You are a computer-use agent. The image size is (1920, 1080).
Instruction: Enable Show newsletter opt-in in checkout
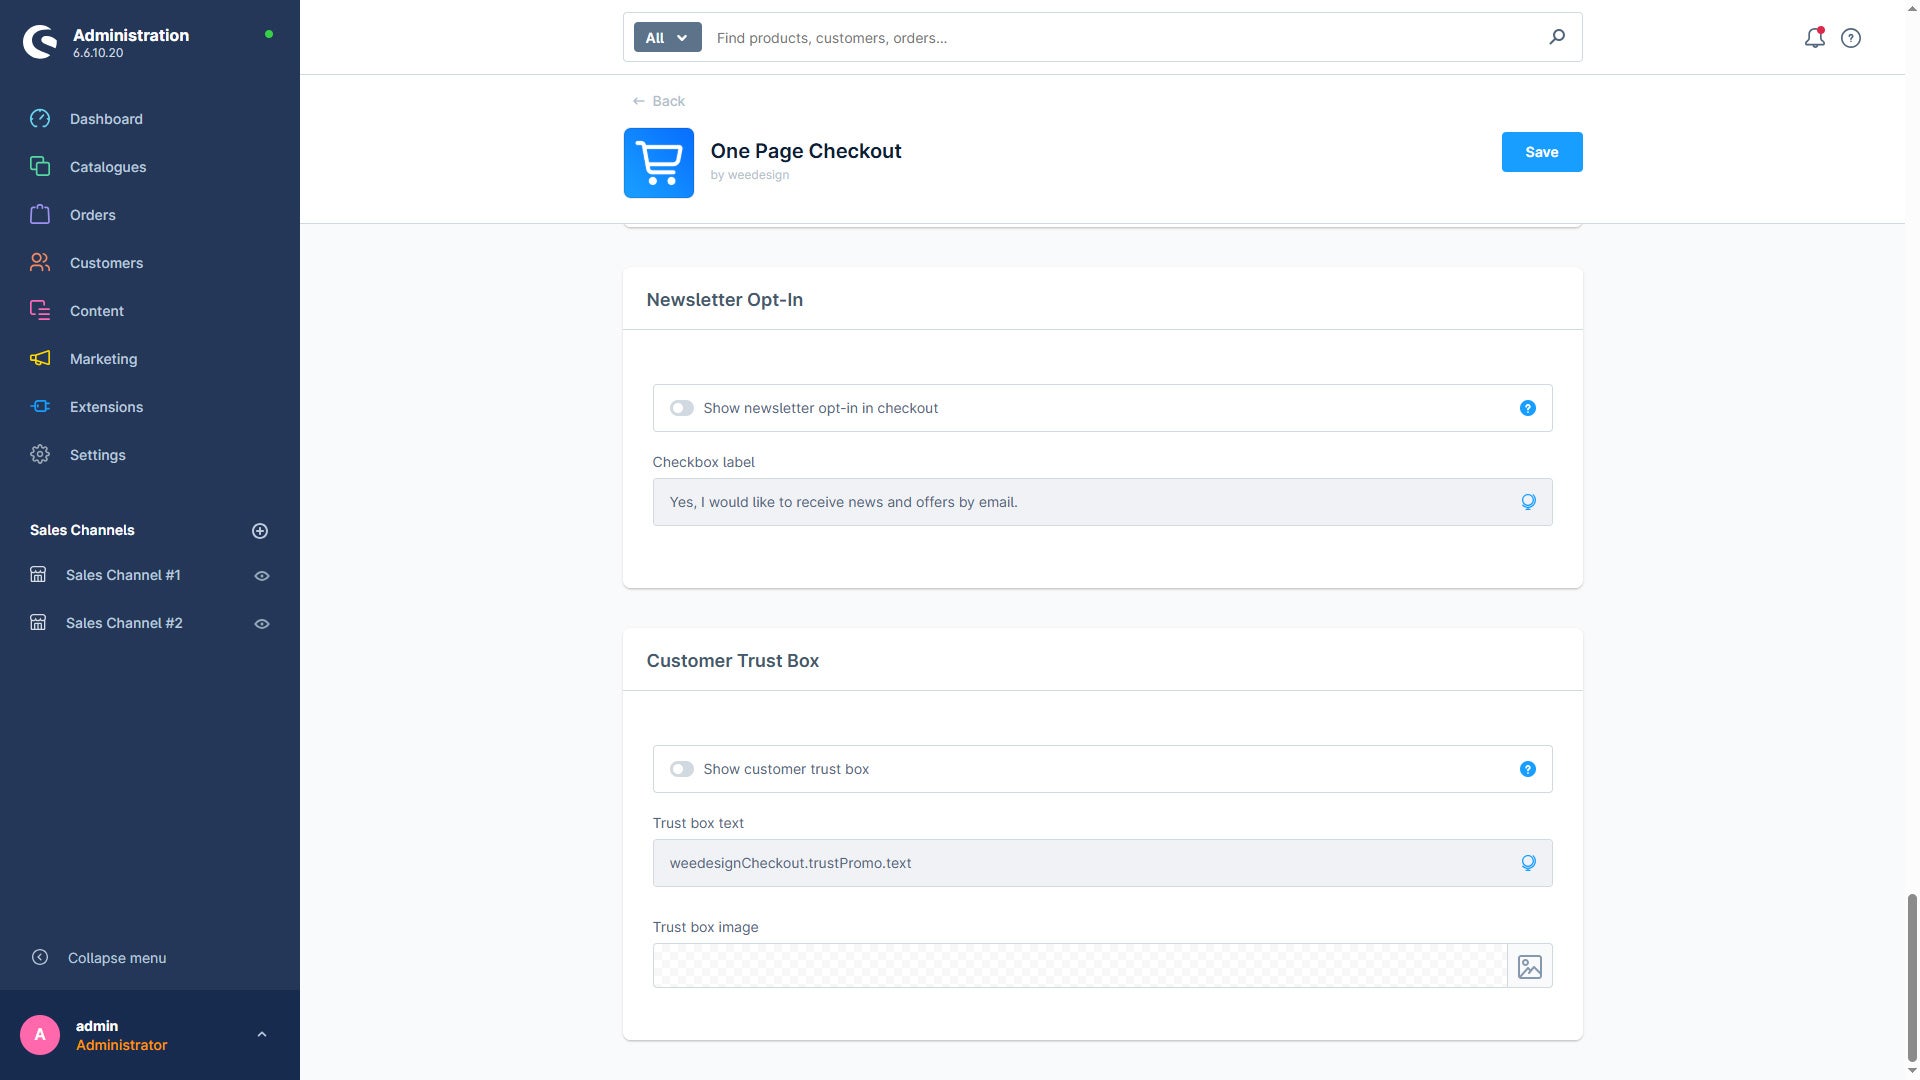(682, 408)
